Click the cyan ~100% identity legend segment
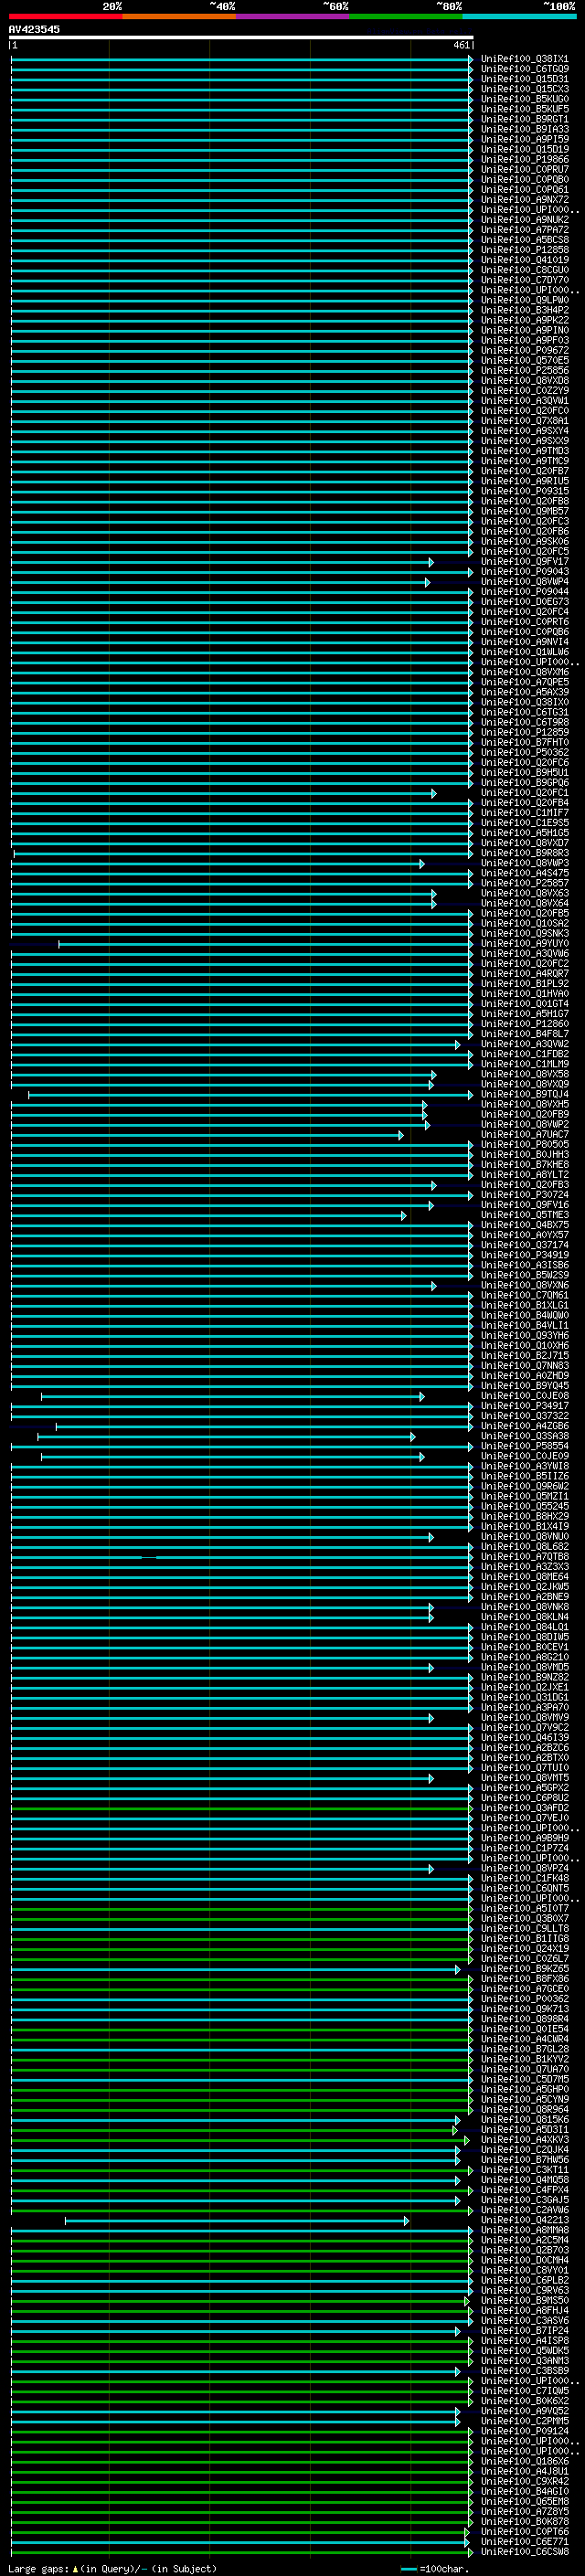585x2576 pixels. tap(519, 16)
